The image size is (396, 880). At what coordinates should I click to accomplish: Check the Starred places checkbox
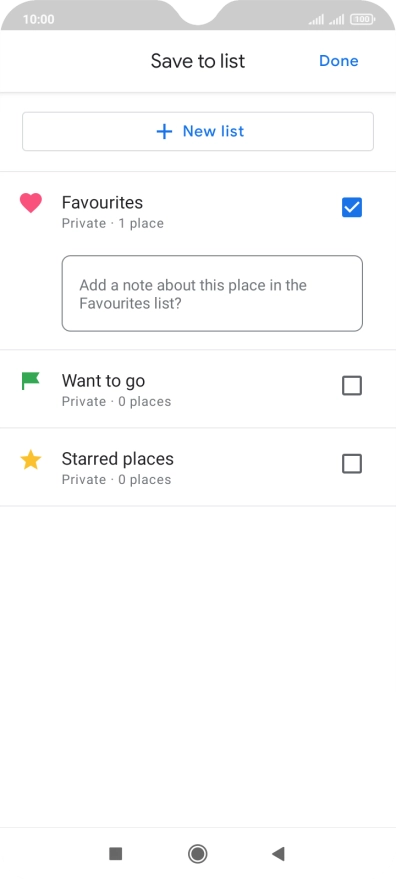[x=352, y=464]
